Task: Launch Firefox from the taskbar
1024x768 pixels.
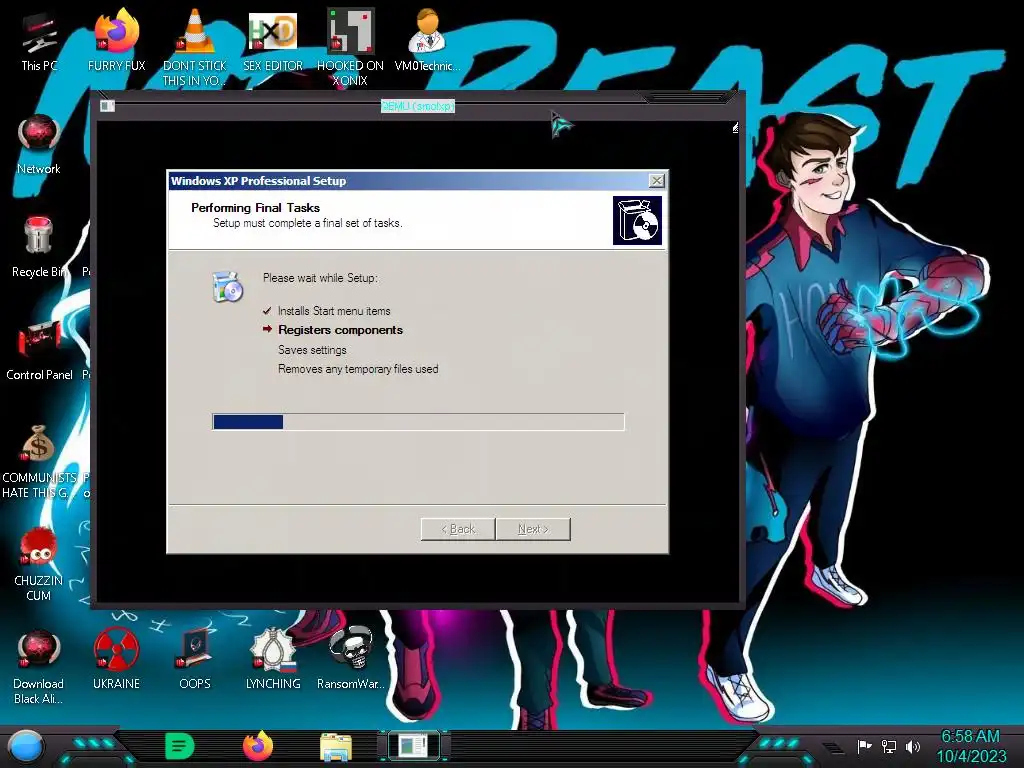Action: pyautogui.click(x=258, y=746)
